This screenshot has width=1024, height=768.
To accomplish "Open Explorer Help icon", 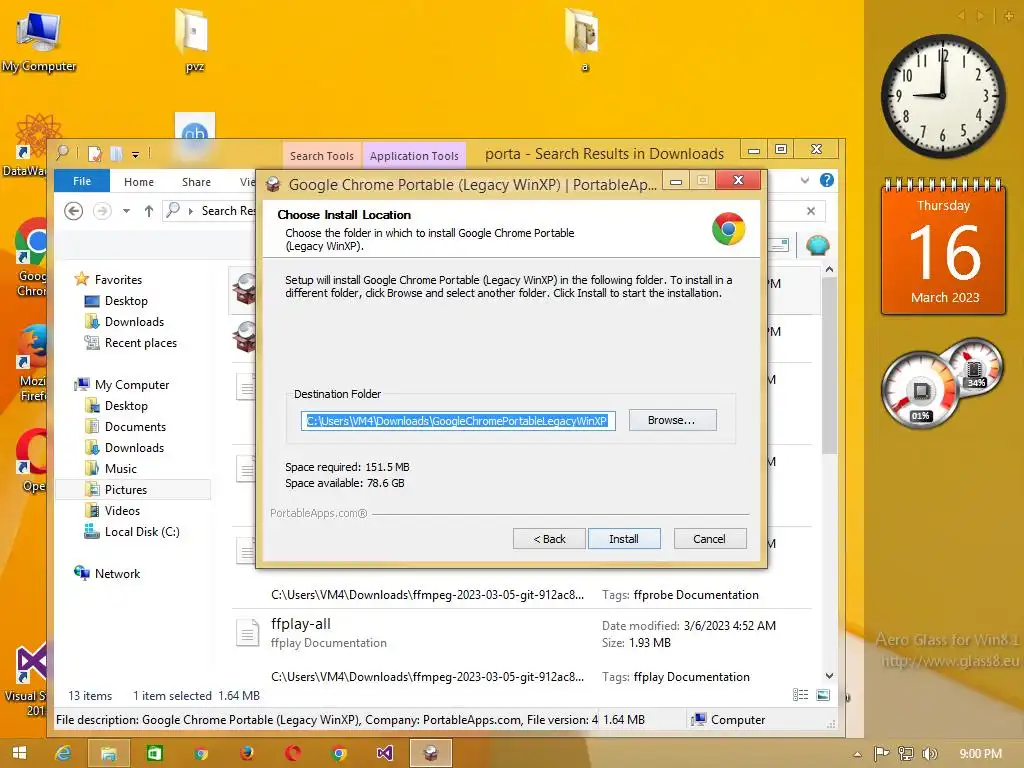I will pos(827,180).
